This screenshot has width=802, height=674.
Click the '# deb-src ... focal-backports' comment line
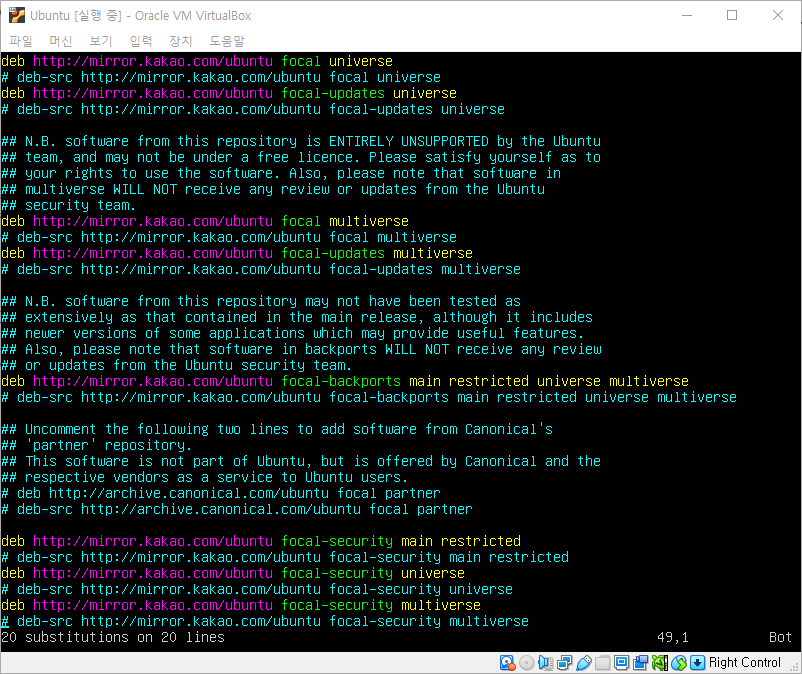click(369, 397)
